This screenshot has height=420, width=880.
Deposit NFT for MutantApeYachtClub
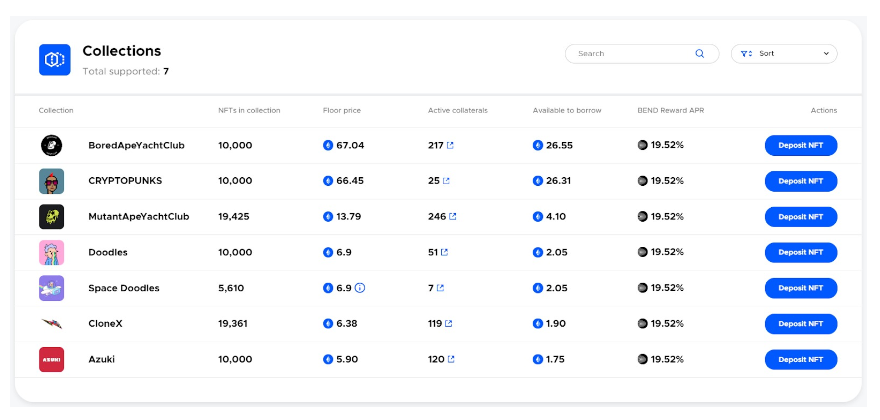pyautogui.click(x=801, y=217)
